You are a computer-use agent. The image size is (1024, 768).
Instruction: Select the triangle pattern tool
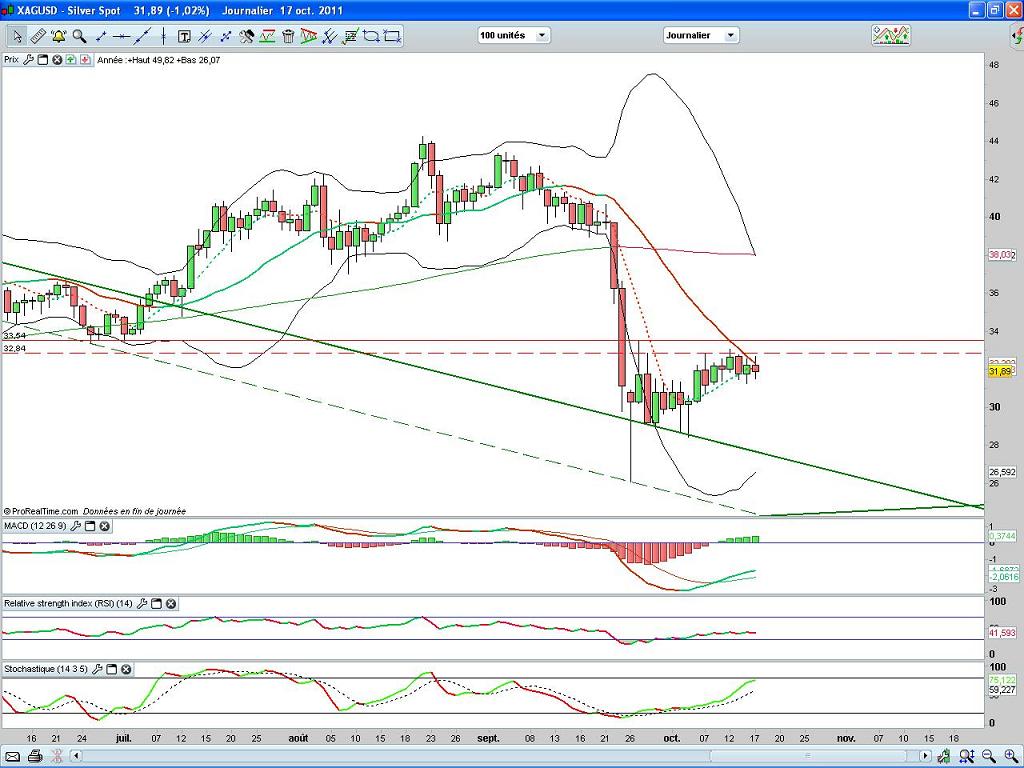(309, 36)
